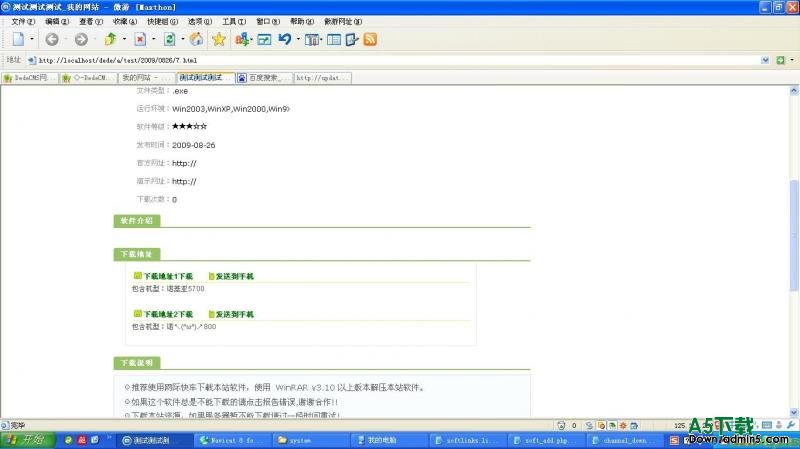
Task: Open the 编辑 menu
Action: coord(57,21)
